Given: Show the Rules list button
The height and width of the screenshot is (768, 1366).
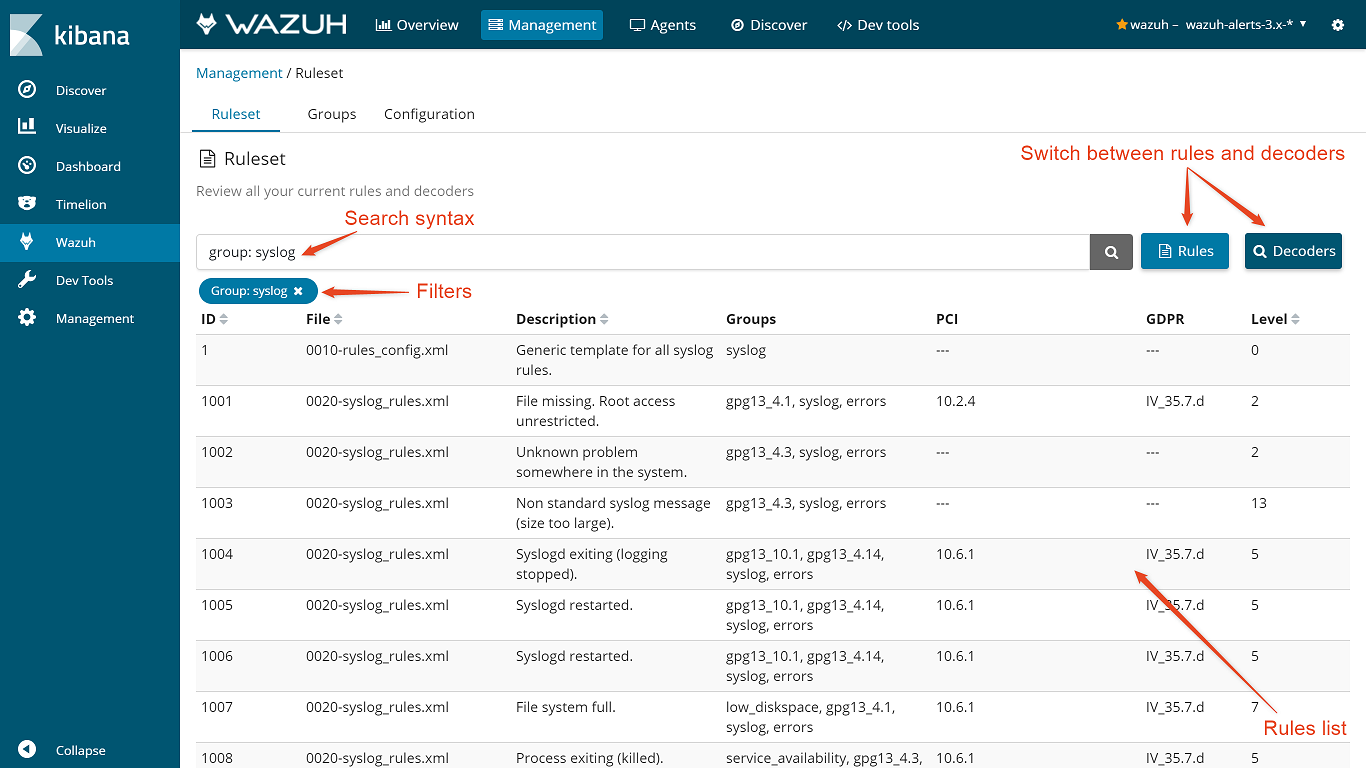Looking at the screenshot, I should click(1185, 251).
